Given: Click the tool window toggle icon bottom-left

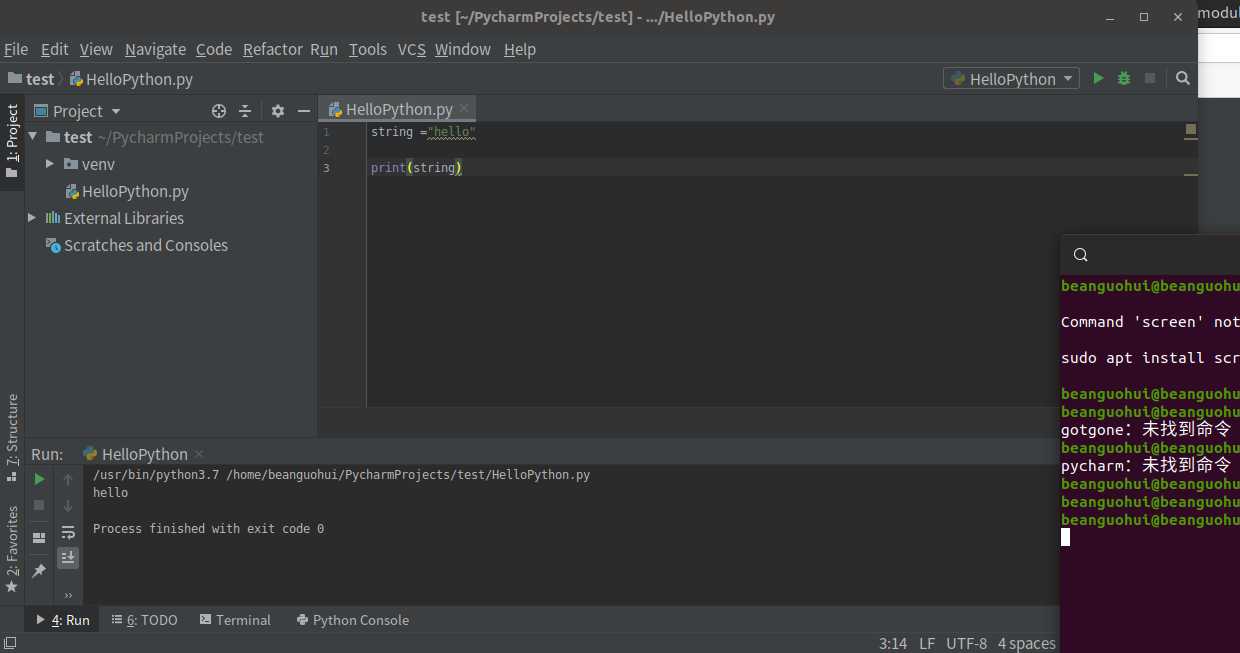Looking at the screenshot, I should (x=11, y=644).
